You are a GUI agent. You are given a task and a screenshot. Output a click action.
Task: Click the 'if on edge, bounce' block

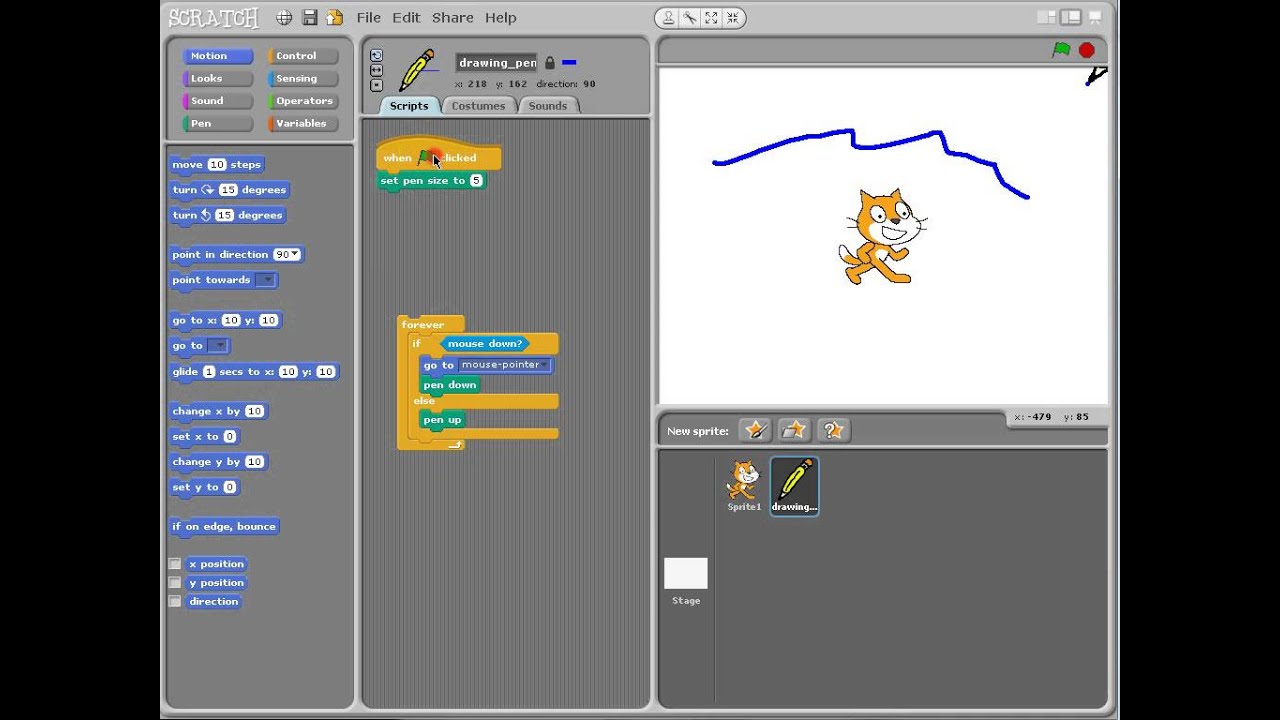tap(224, 527)
